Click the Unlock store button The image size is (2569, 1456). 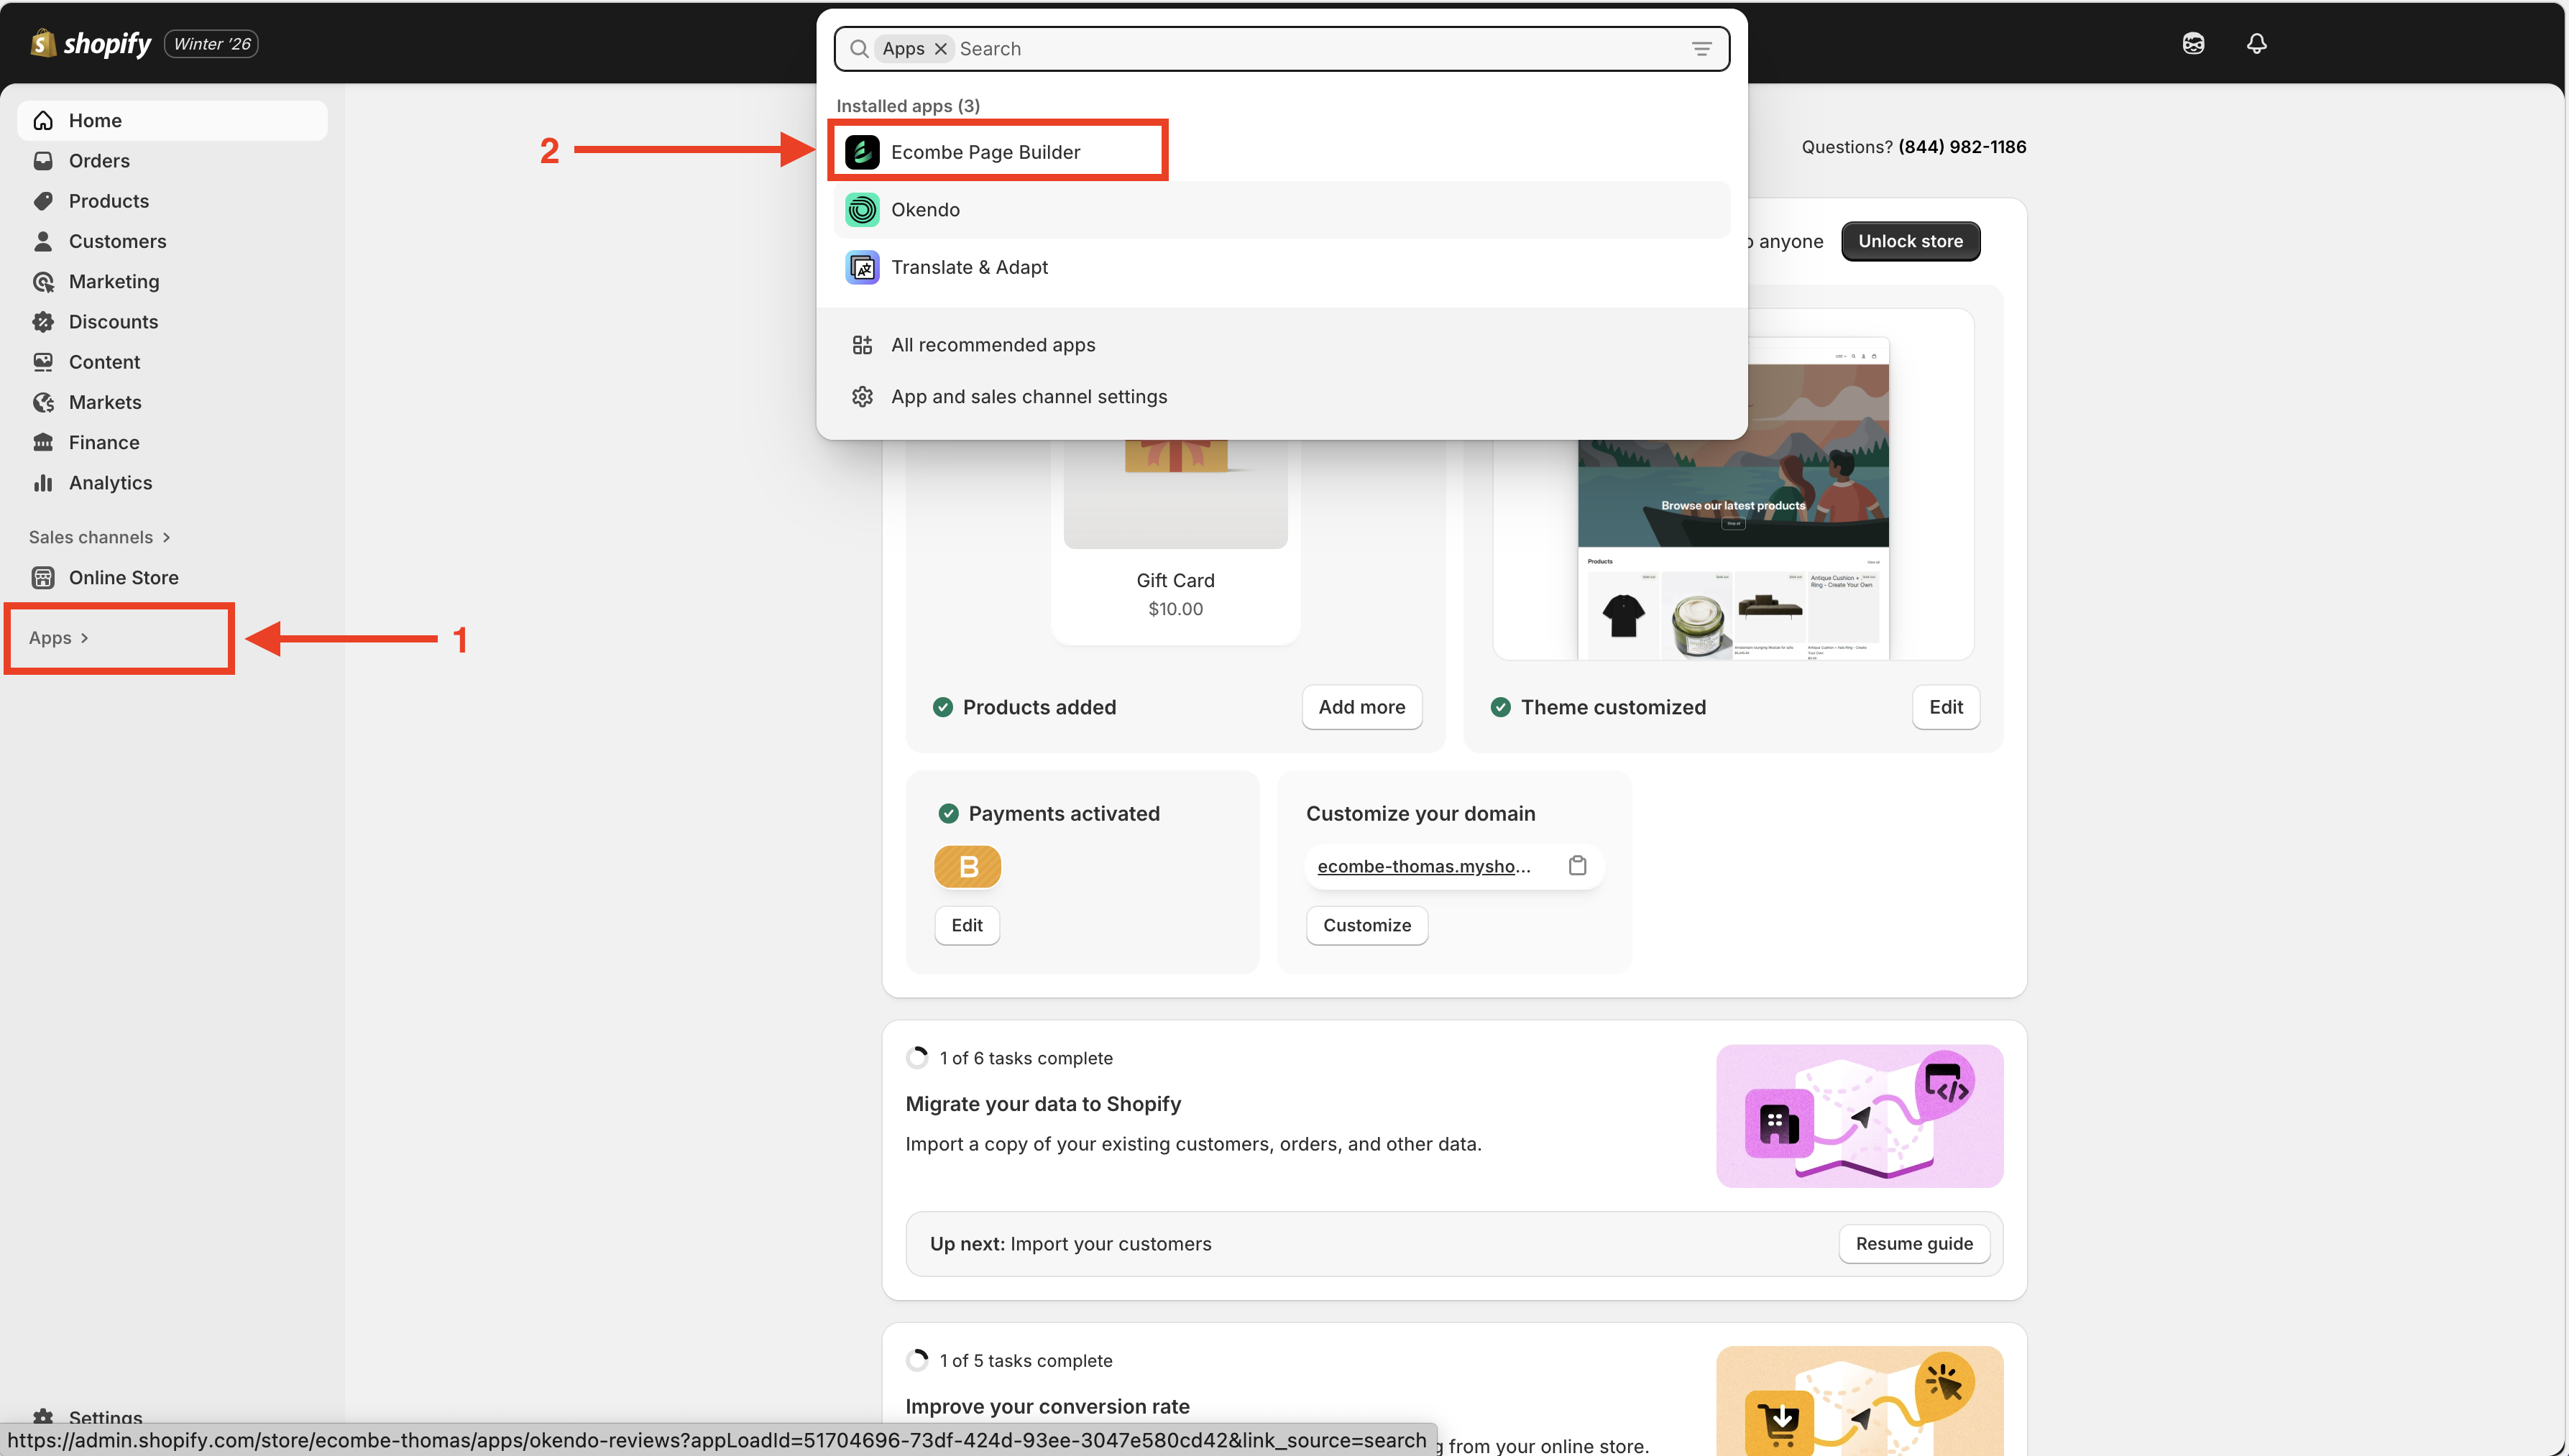click(1910, 241)
